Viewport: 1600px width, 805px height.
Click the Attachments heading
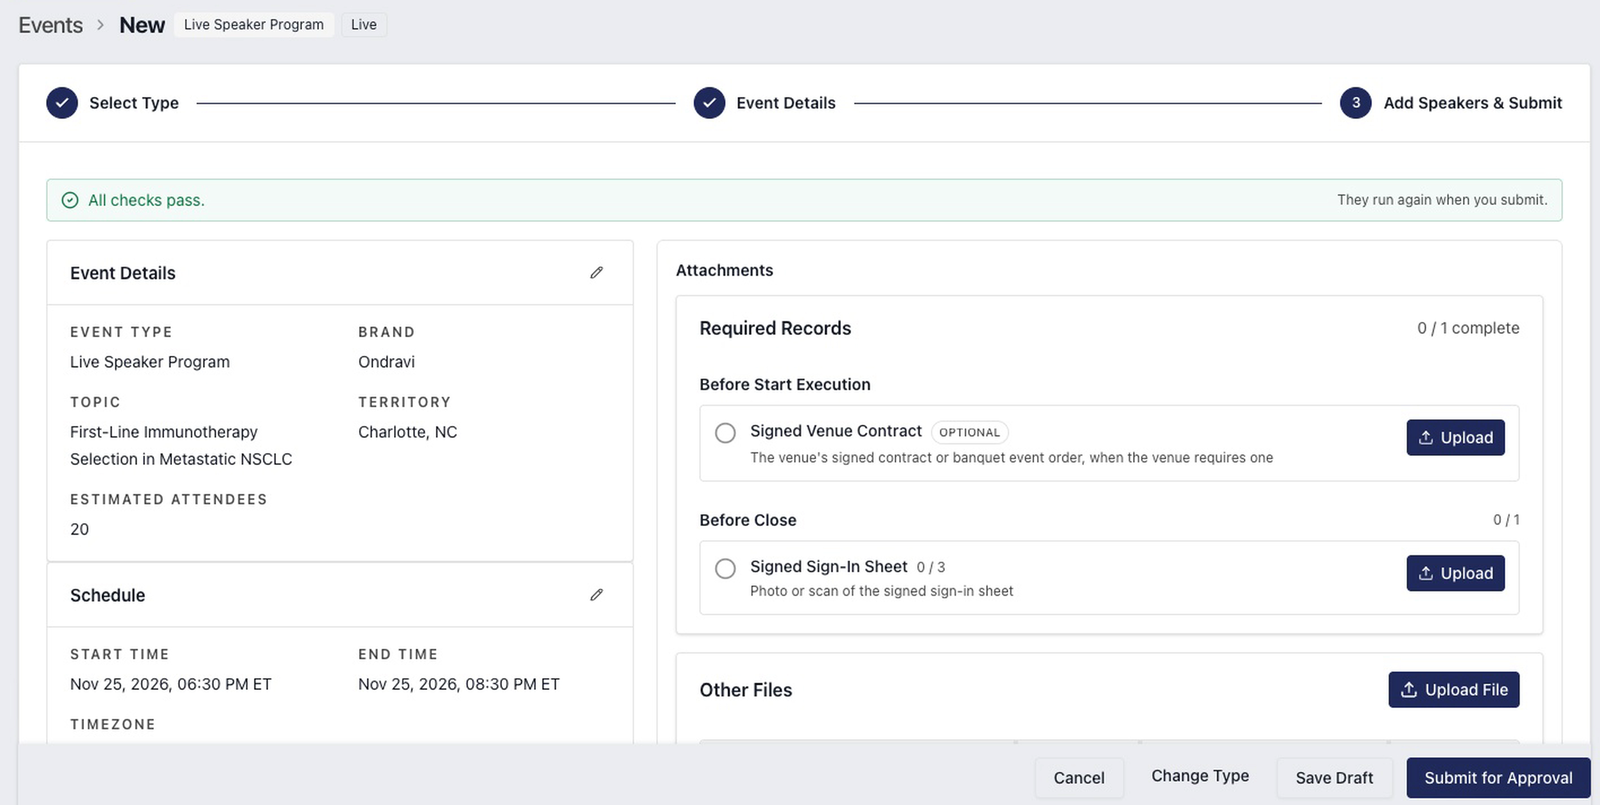point(724,270)
